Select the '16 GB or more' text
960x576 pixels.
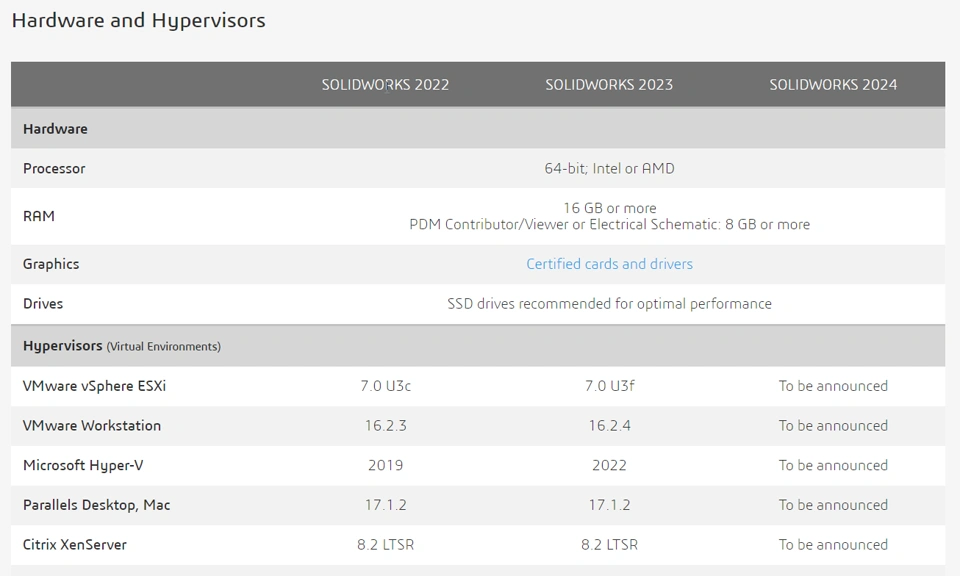click(609, 208)
